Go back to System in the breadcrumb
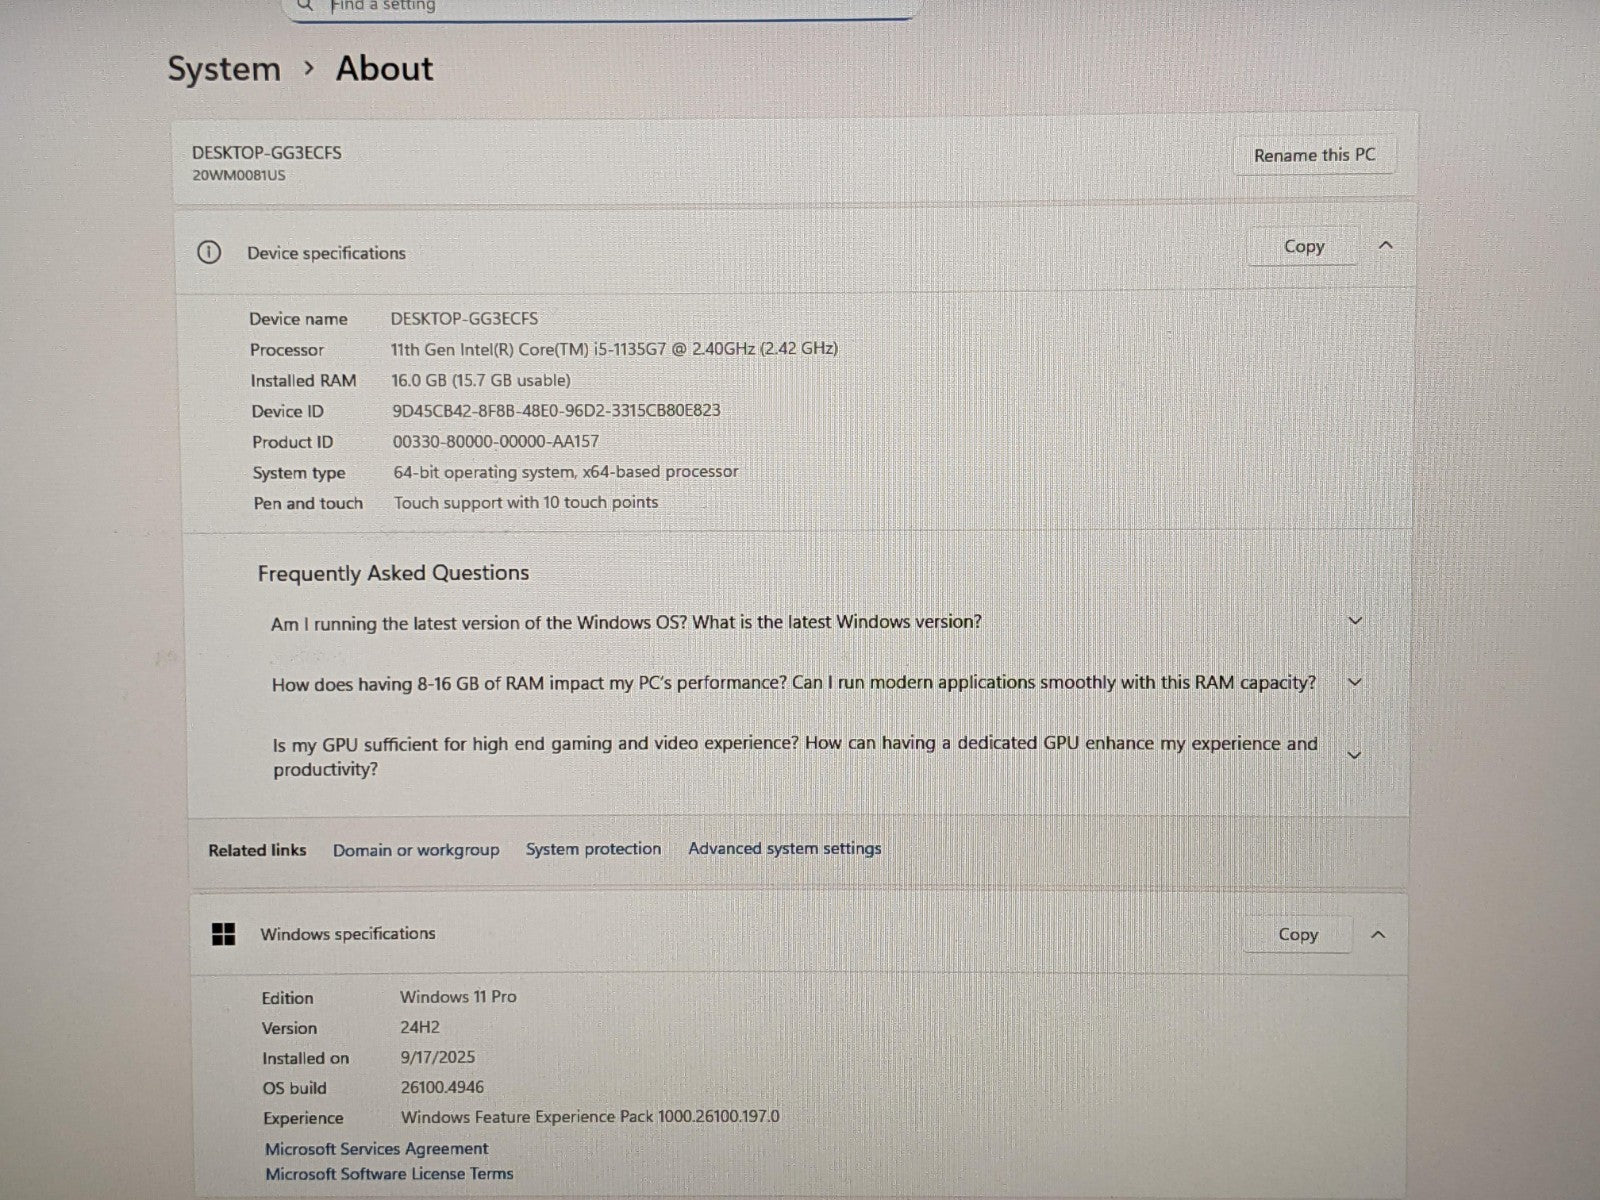Viewport: 1600px width, 1200px height. pyautogui.click(x=224, y=69)
